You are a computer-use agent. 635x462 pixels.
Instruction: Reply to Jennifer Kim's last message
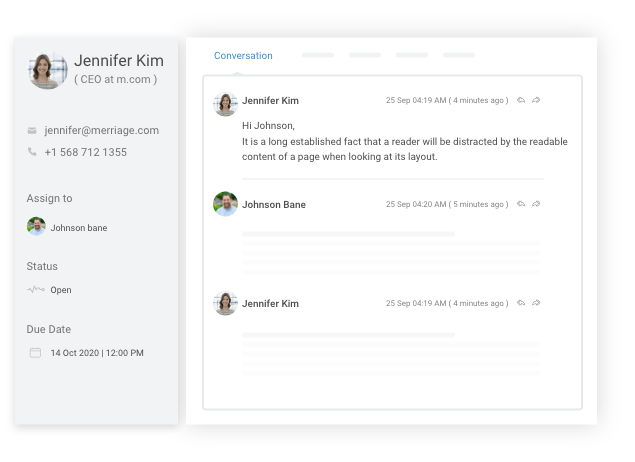point(521,303)
